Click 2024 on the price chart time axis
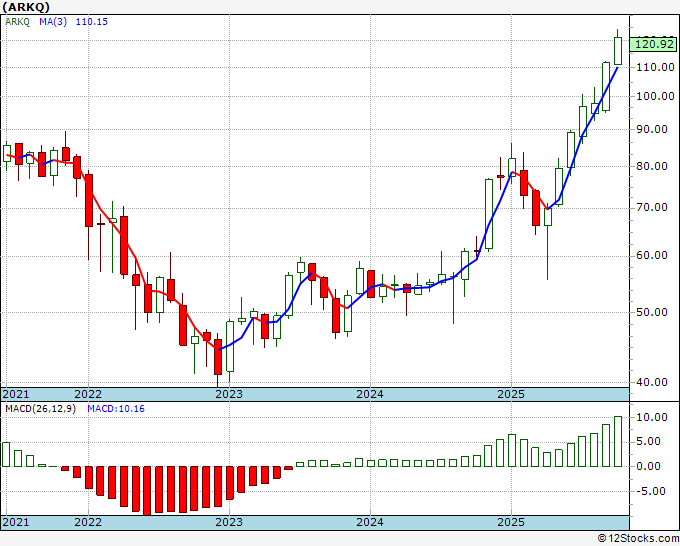This screenshot has height=546, width=680. pos(370,394)
